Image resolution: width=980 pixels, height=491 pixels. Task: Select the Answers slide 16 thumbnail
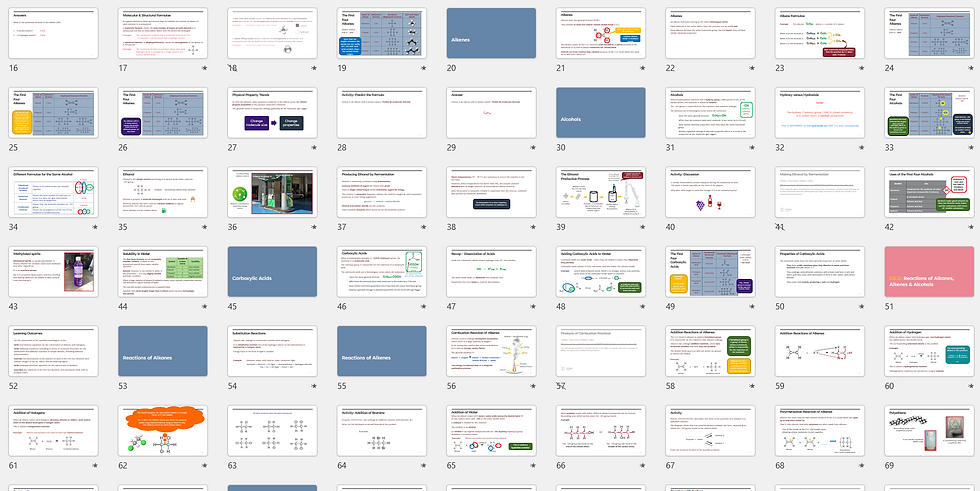click(53, 34)
